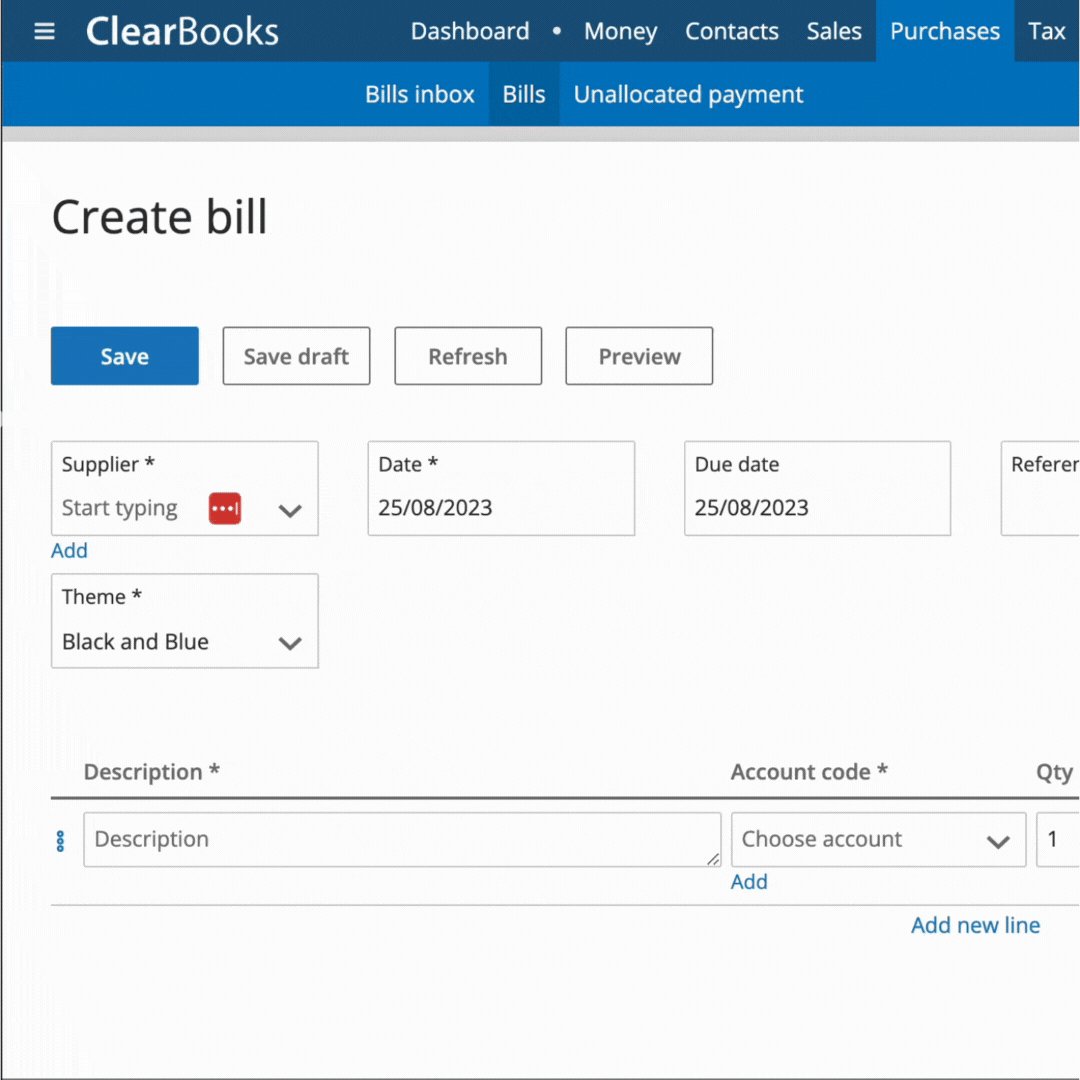The height and width of the screenshot is (1080, 1080).
Task: Open the Money menu
Action: click(x=621, y=31)
